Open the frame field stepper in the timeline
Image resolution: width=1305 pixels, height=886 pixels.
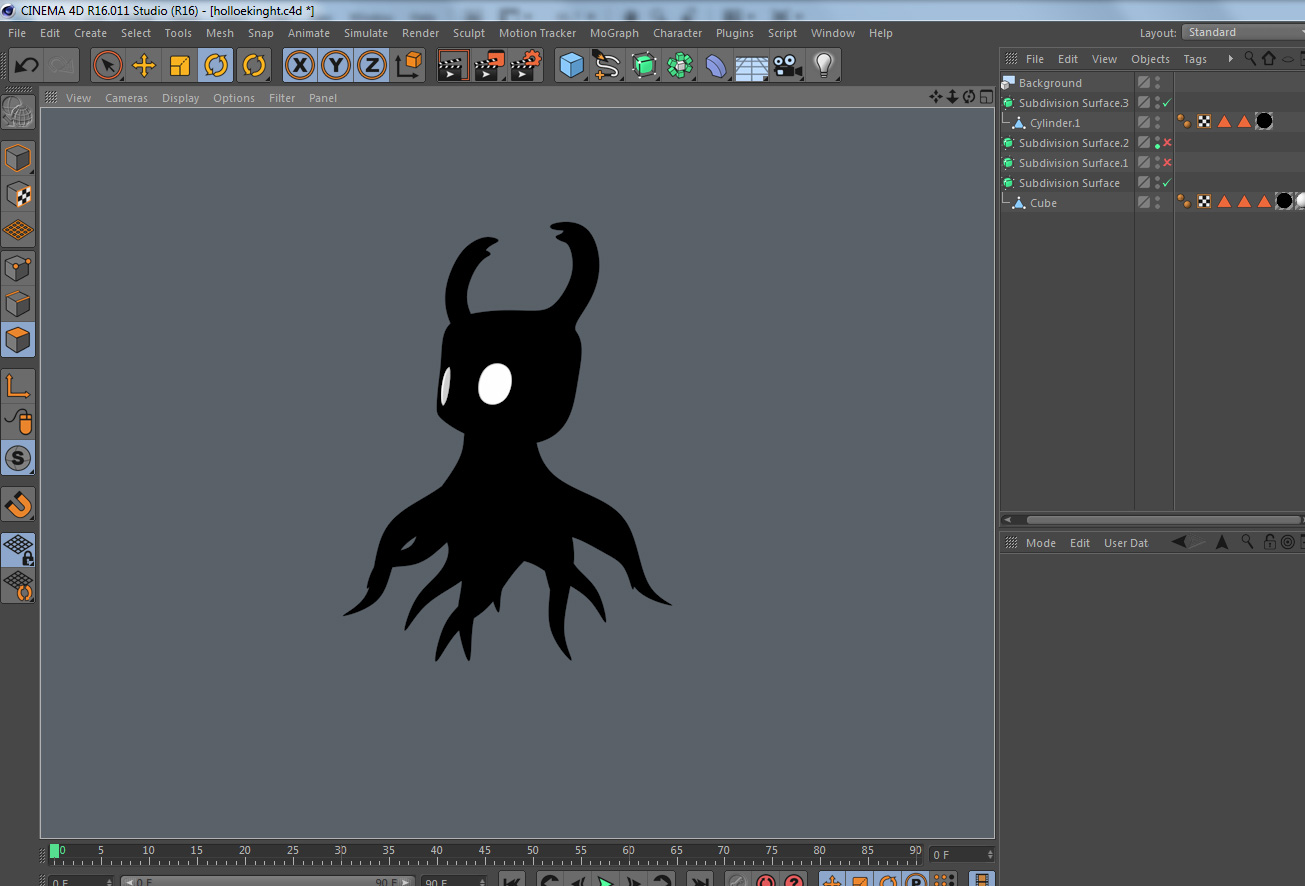point(989,853)
